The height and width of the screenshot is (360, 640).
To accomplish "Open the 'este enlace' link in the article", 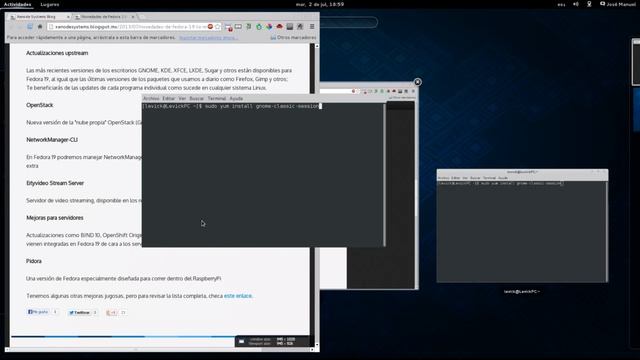I will click(x=238, y=296).
